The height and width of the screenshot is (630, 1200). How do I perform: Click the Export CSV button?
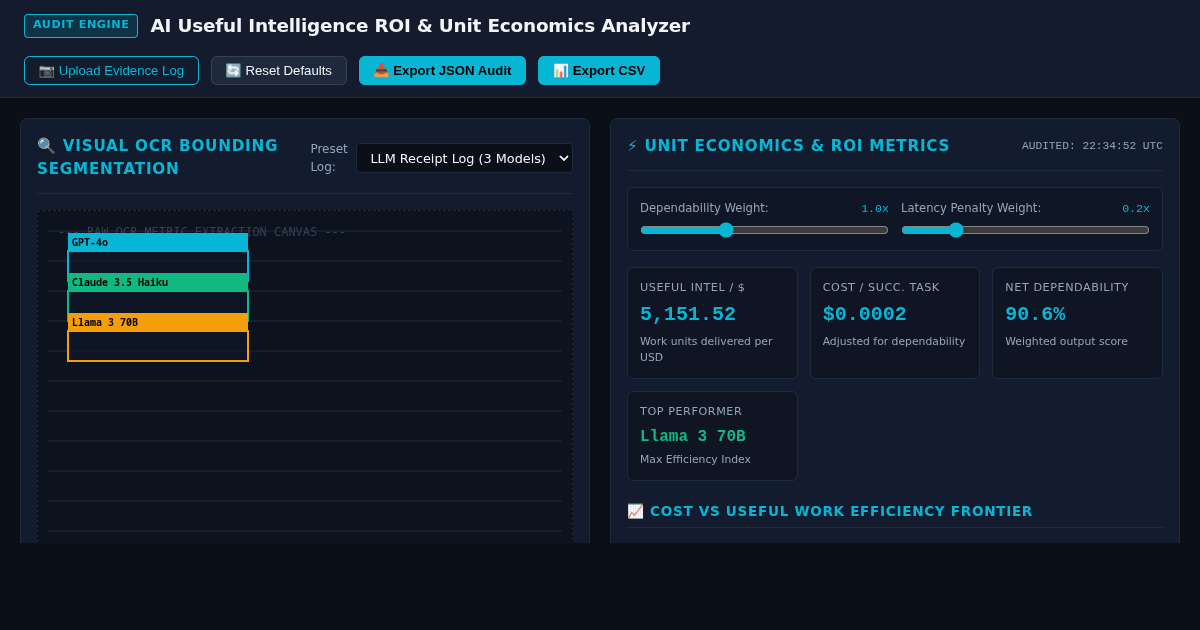click(x=599, y=70)
